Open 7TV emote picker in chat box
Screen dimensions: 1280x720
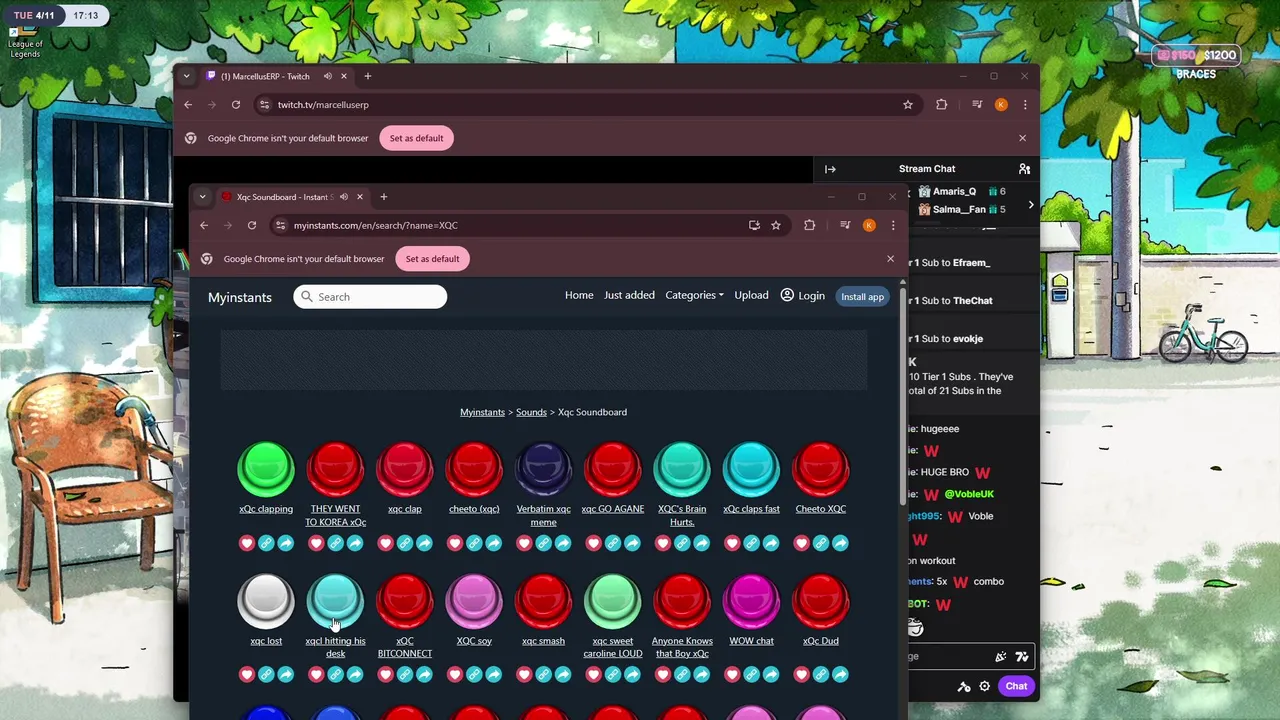pyautogui.click(x=1022, y=657)
